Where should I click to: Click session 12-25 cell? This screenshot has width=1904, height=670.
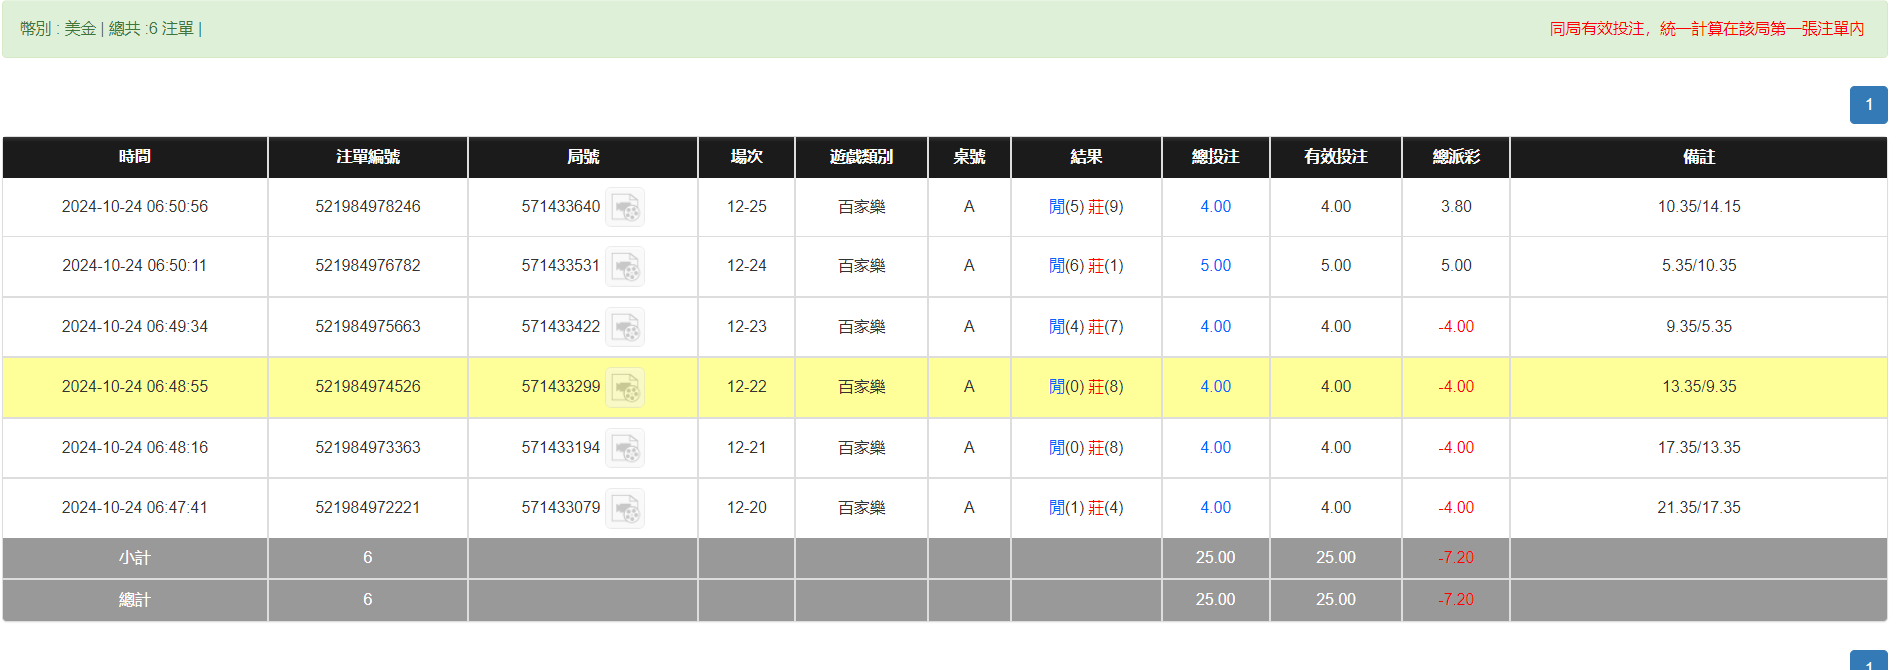coord(747,207)
